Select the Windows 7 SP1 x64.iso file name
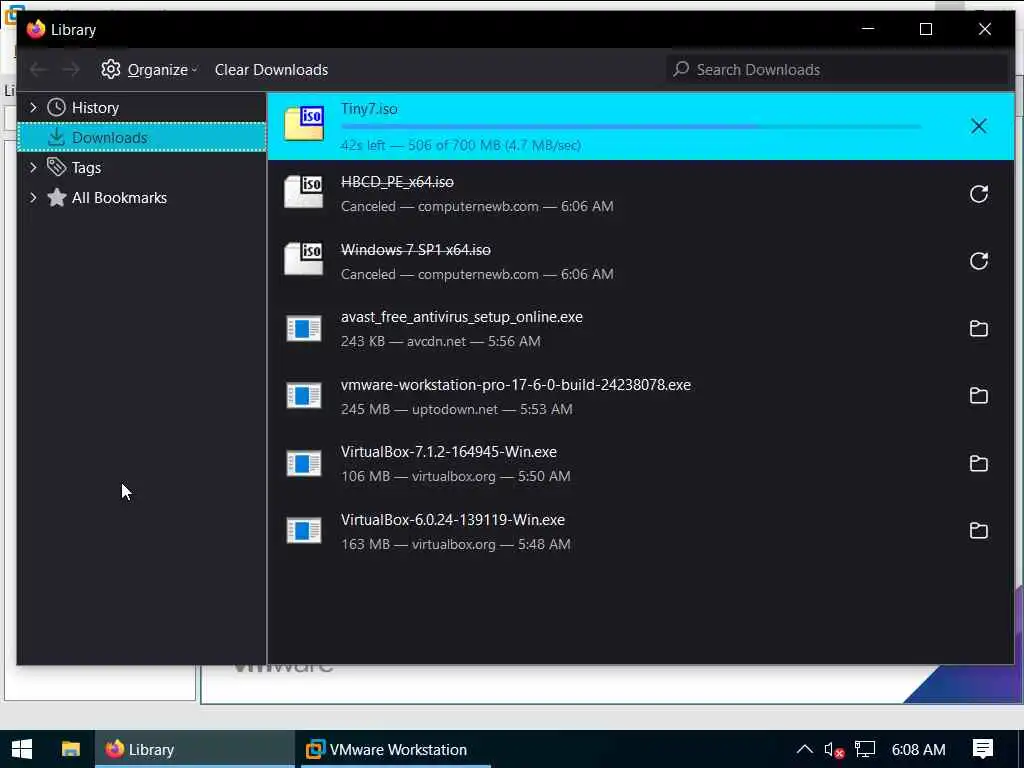The image size is (1024, 768). click(416, 249)
